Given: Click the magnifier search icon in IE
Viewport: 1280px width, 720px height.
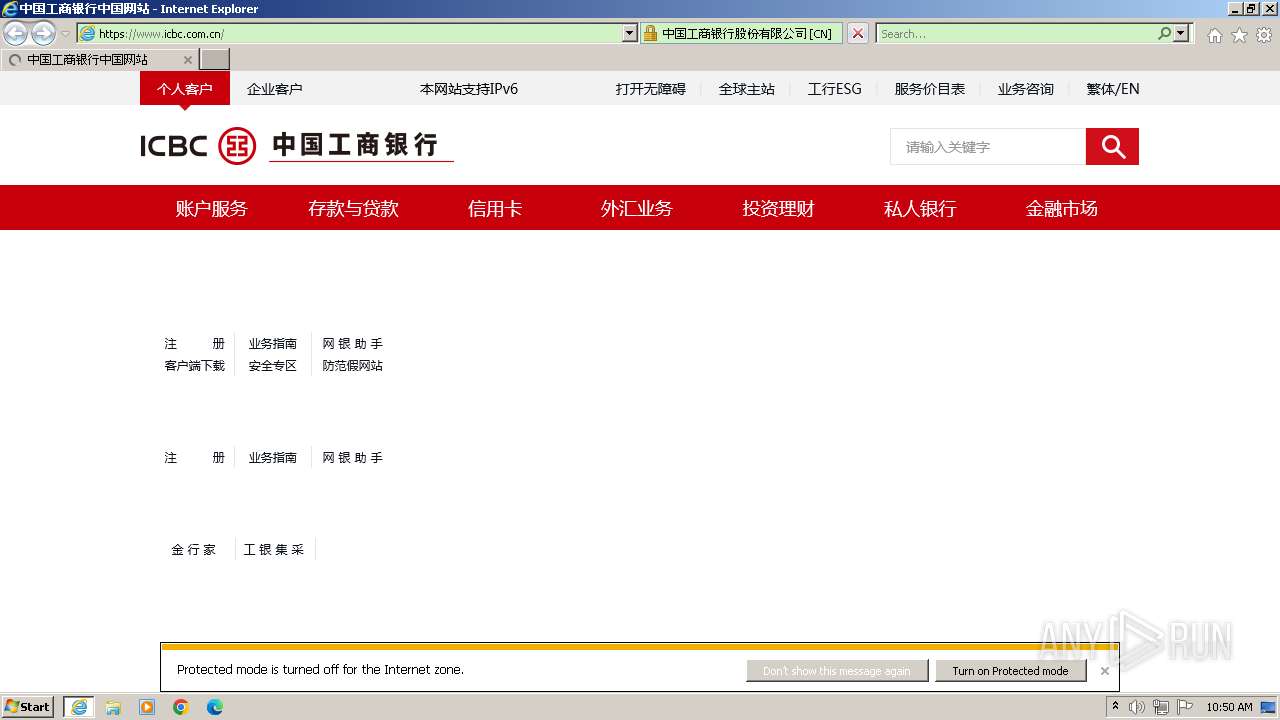Looking at the screenshot, I should (x=1165, y=33).
